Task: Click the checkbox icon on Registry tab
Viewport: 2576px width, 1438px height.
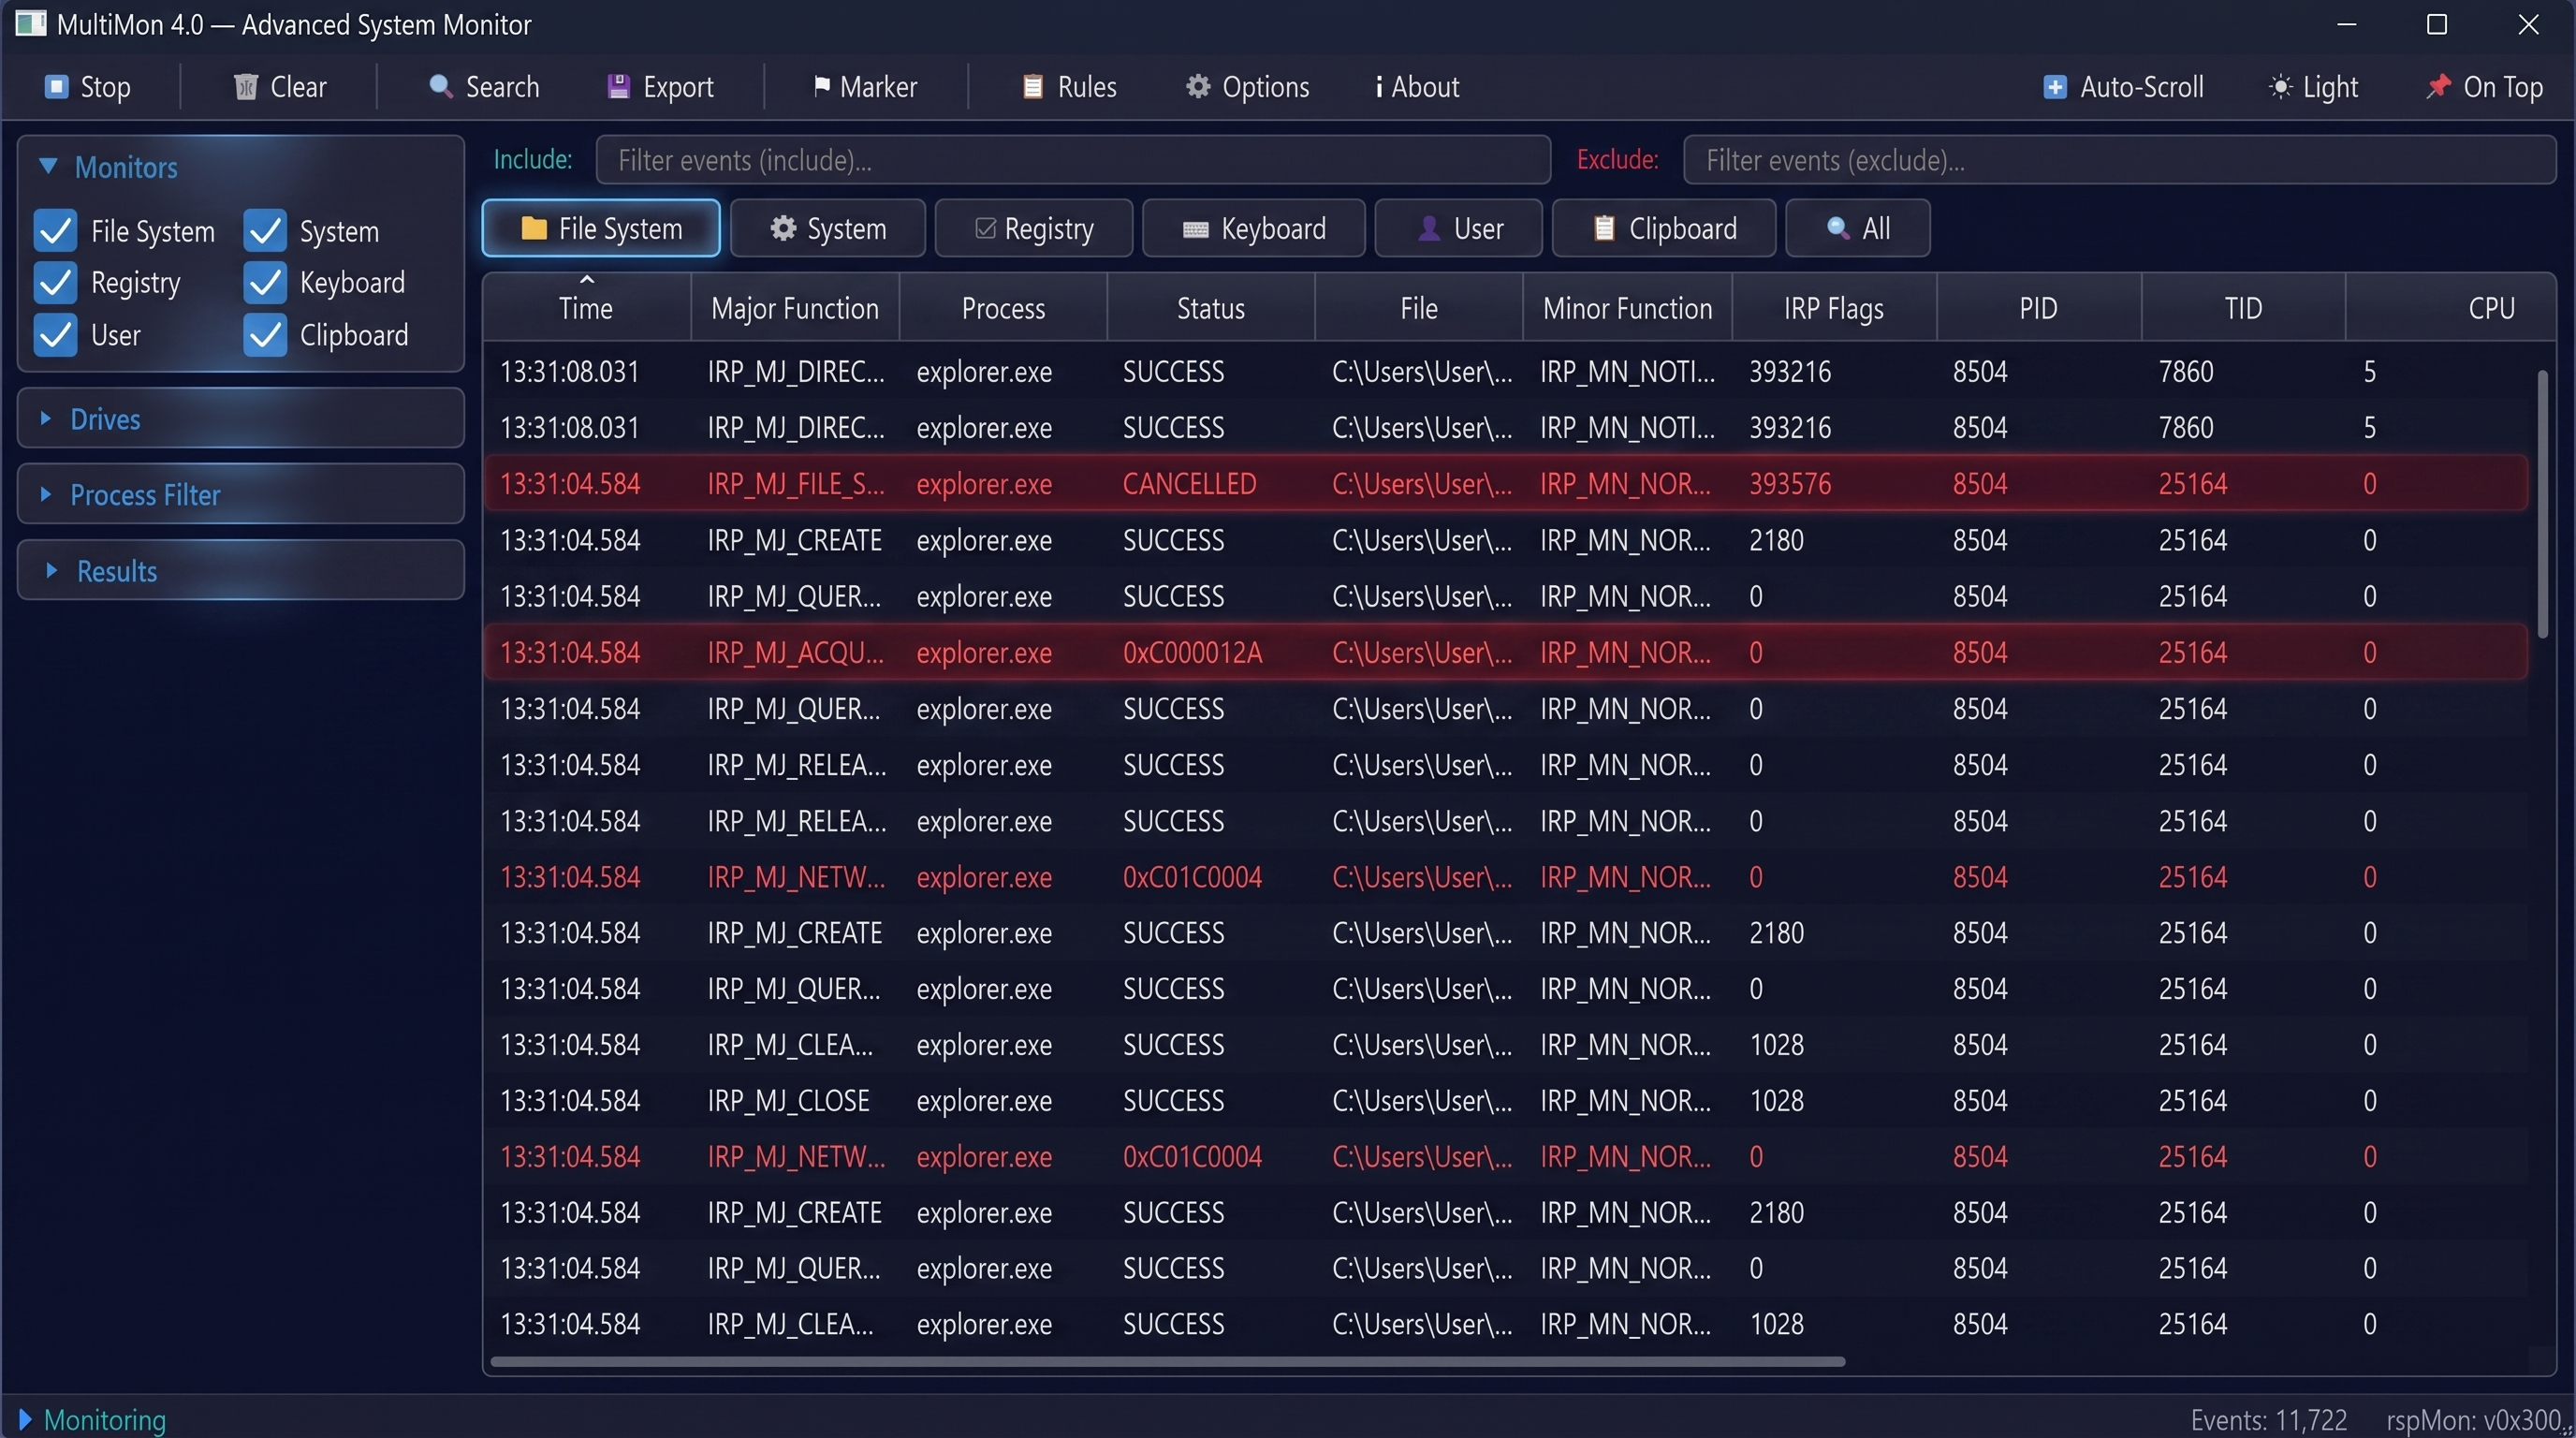Action: point(985,229)
